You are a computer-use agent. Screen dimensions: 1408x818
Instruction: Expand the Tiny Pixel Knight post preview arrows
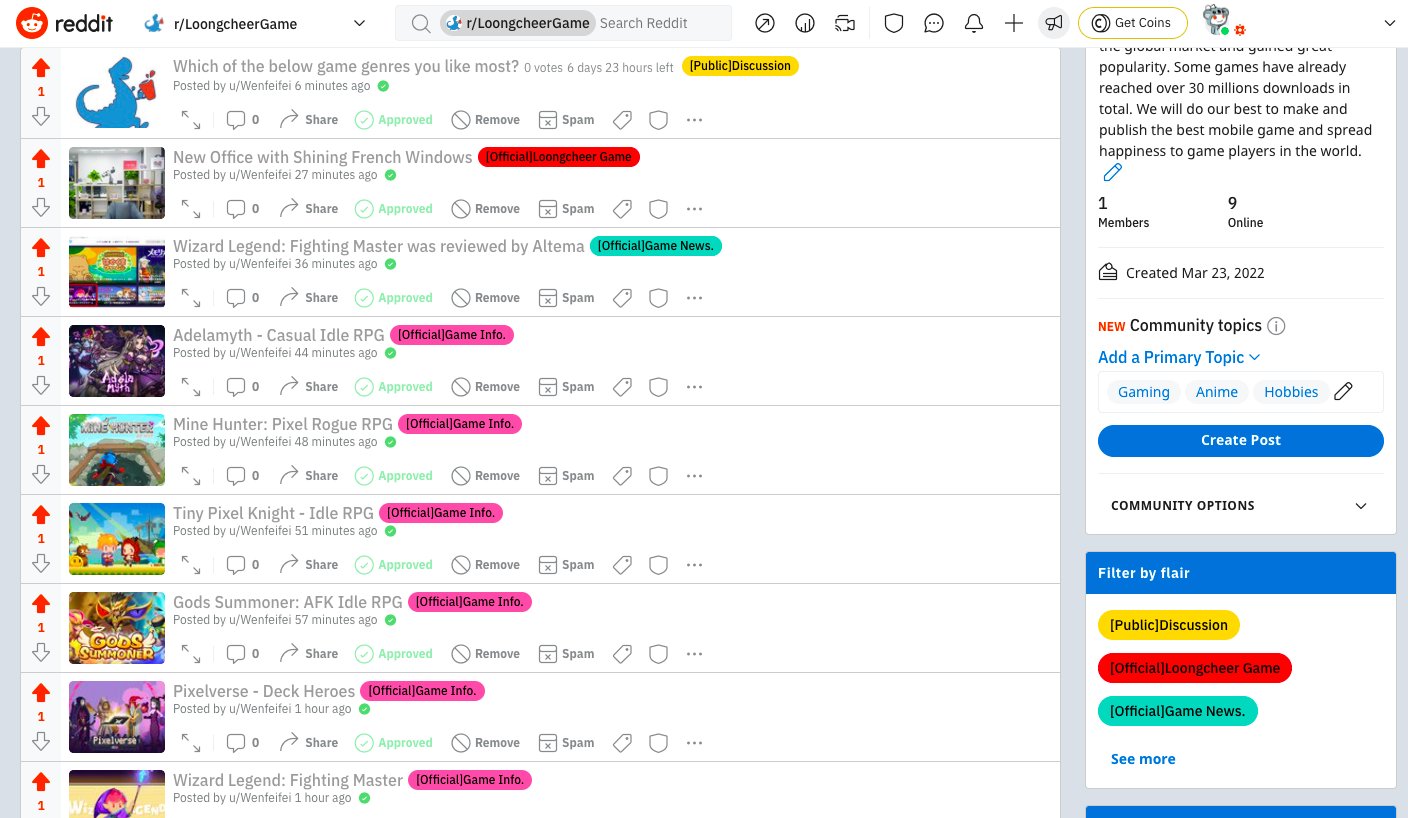tap(190, 565)
